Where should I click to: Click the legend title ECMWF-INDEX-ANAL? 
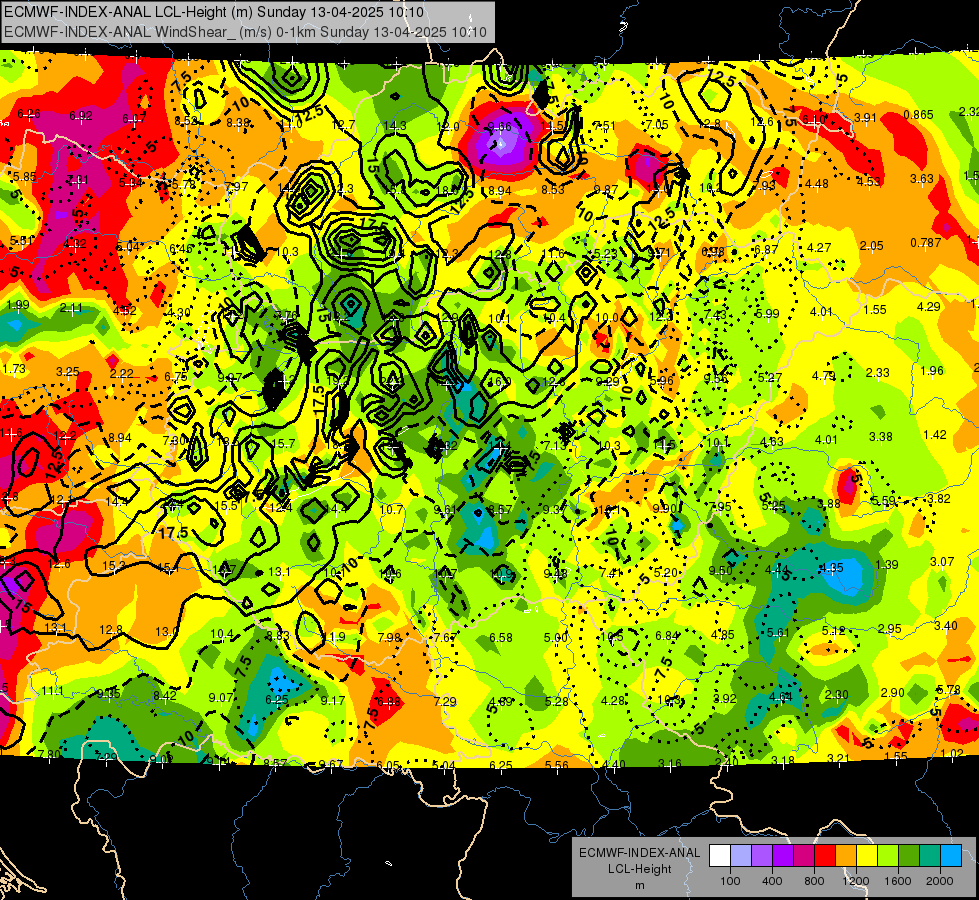click(x=639, y=853)
